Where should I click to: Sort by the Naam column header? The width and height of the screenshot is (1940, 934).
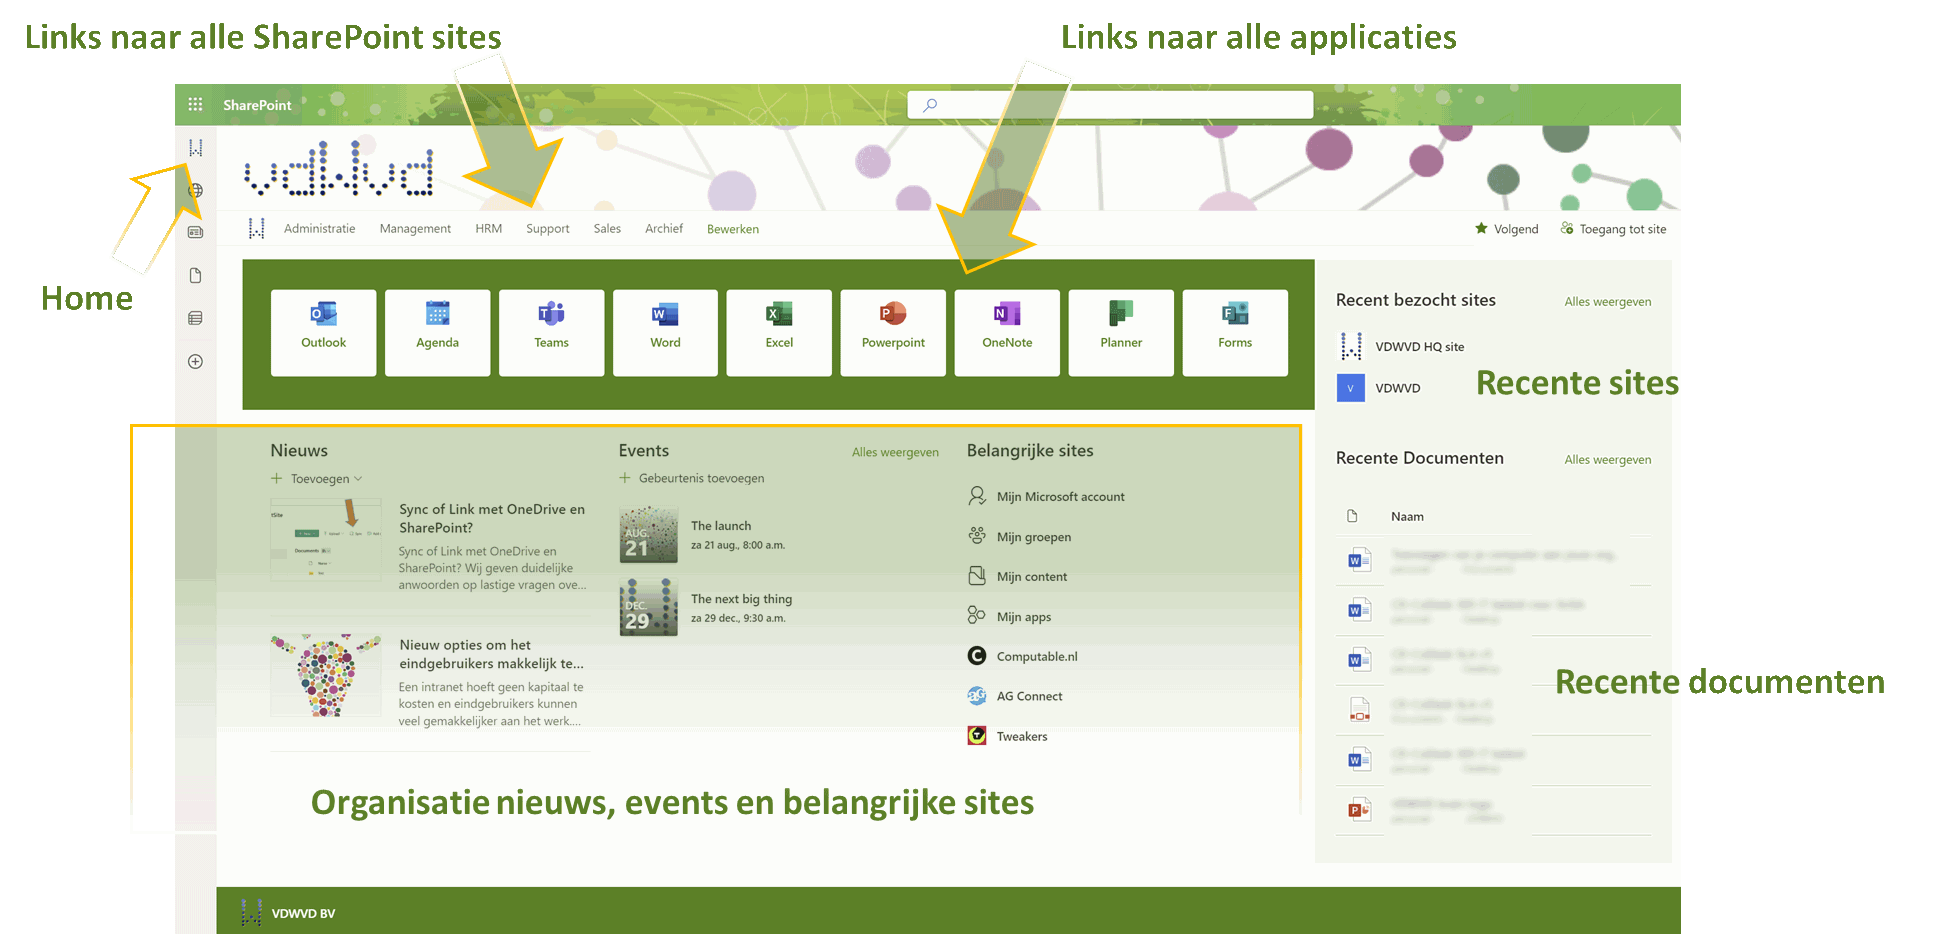click(x=1407, y=517)
